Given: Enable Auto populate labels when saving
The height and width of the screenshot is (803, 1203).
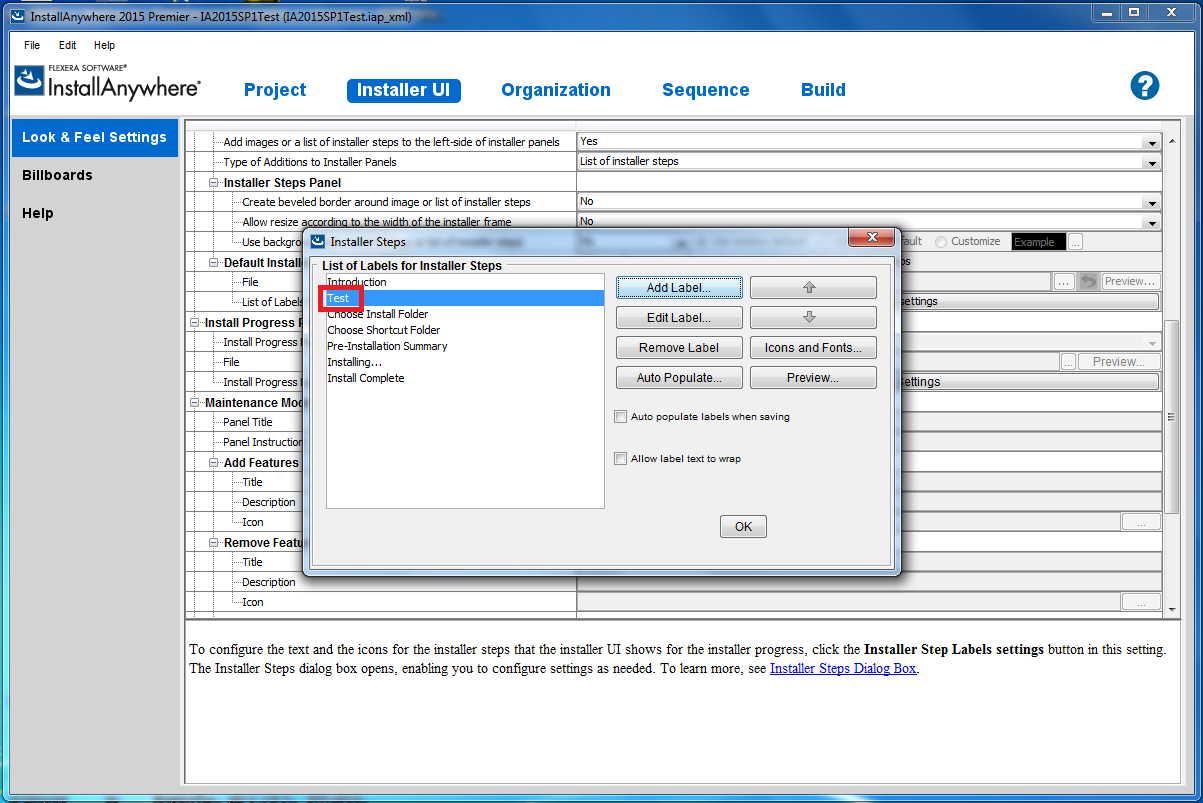Looking at the screenshot, I should [621, 416].
